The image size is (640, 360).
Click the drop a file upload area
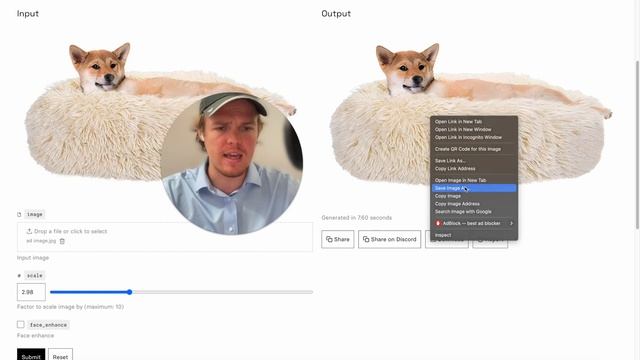click(165, 237)
